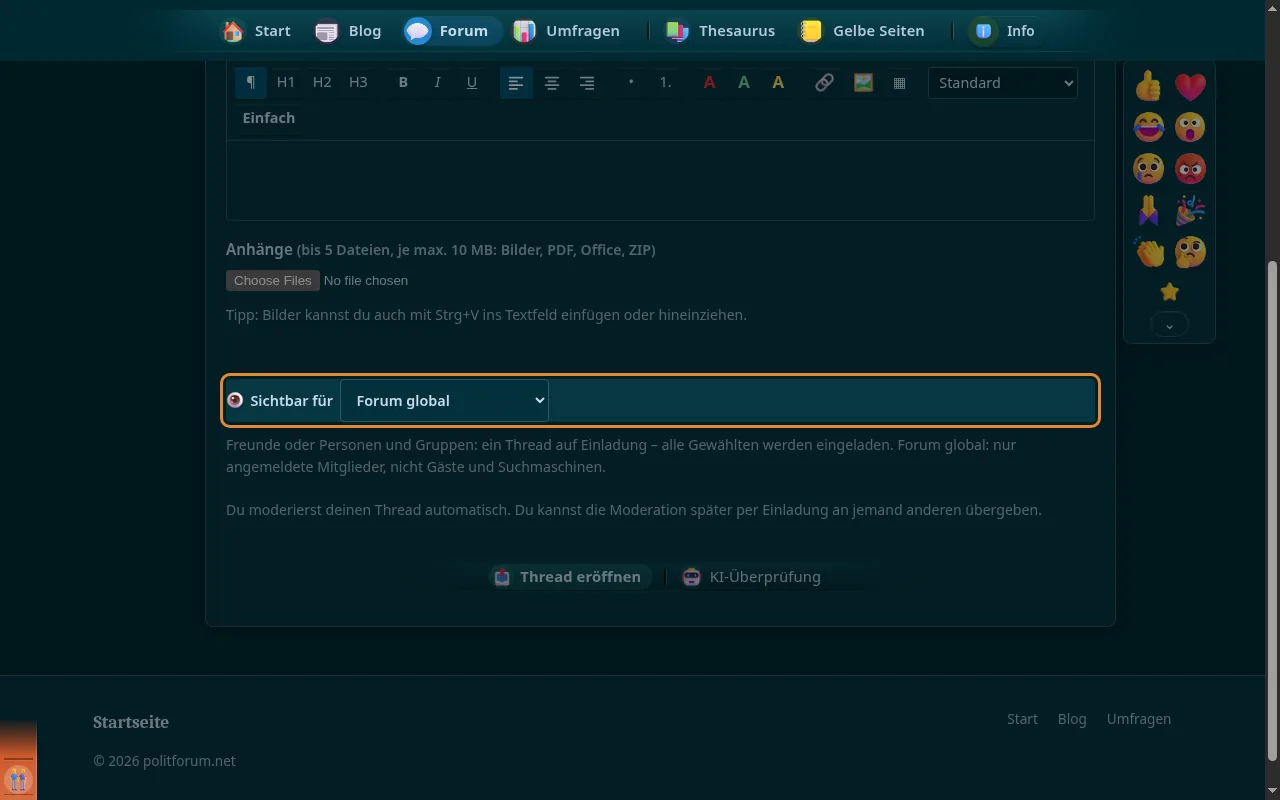
Task: Apply H3 heading format
Action: pyautogui.click(x=358, y=83)
